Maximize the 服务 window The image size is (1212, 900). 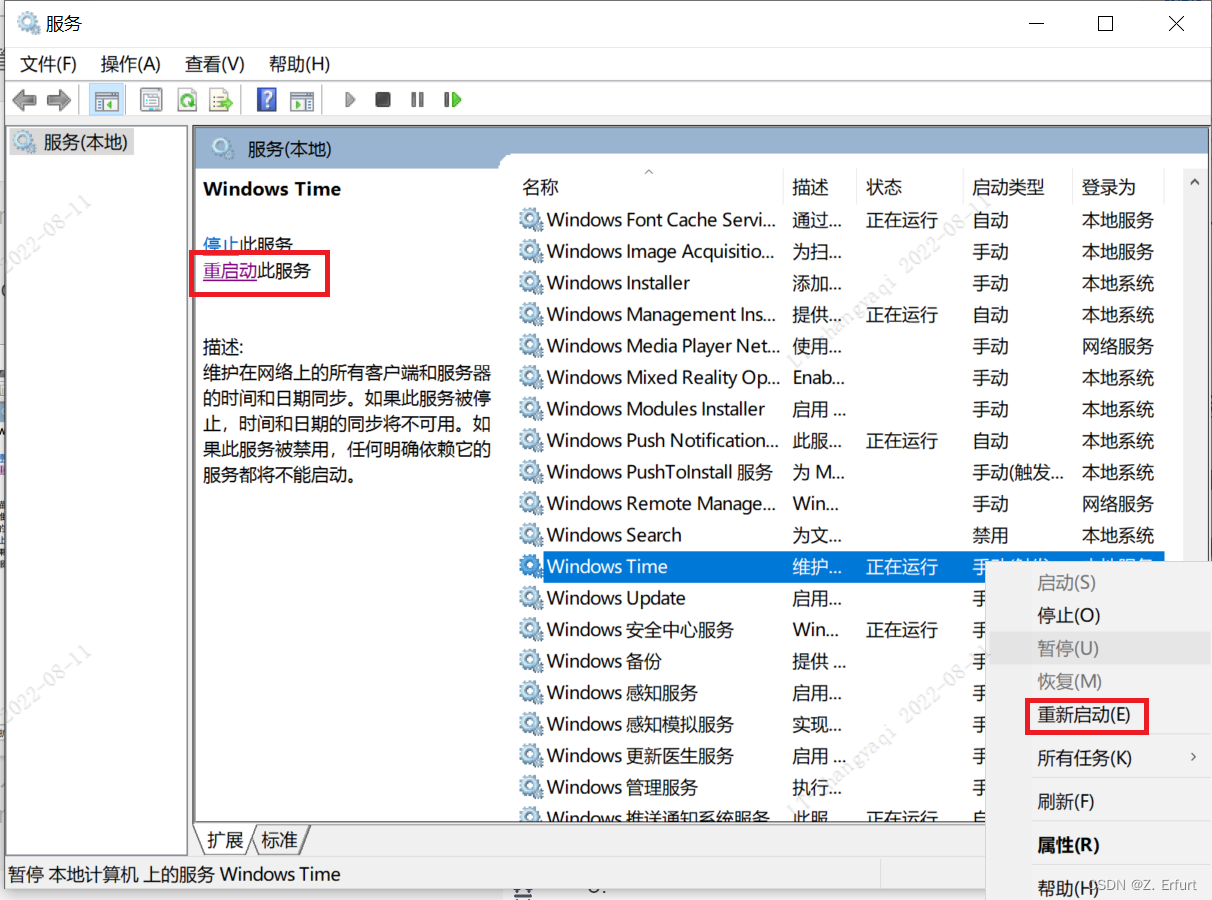click(x=1105, y=23)
